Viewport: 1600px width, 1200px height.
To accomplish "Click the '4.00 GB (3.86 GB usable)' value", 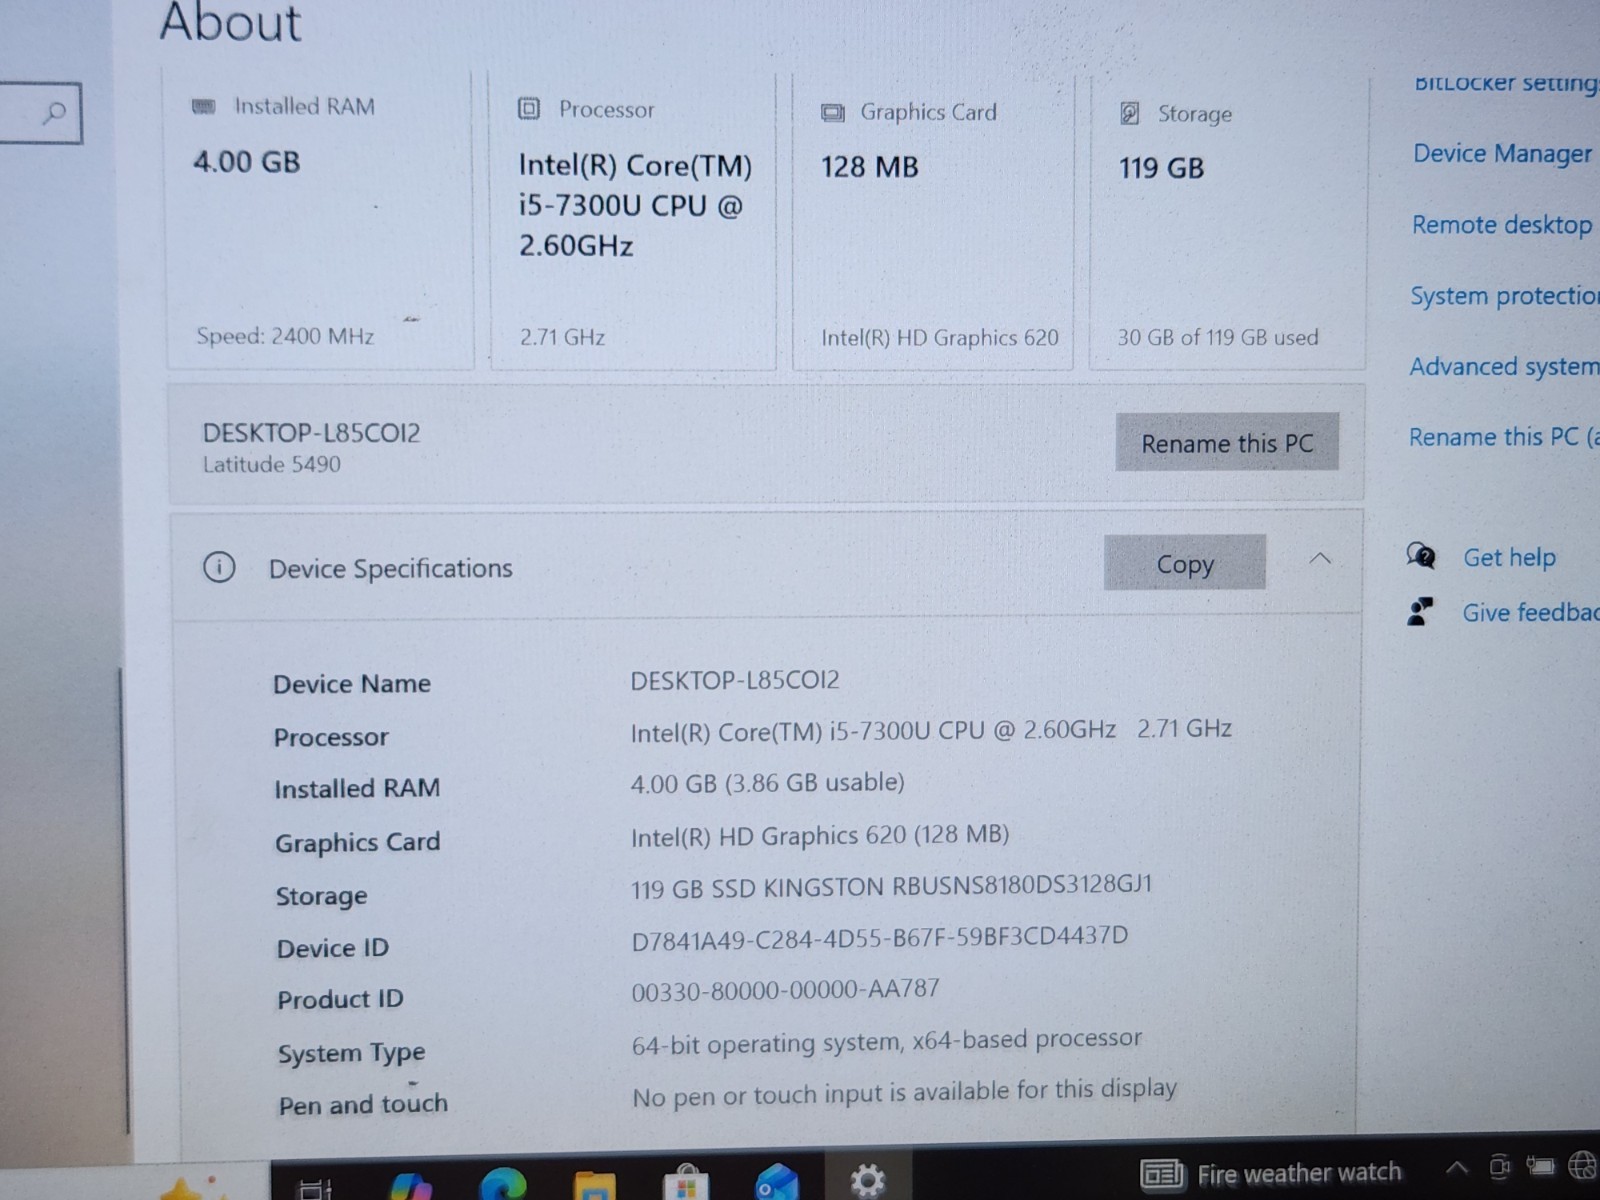I will (767, 783).
